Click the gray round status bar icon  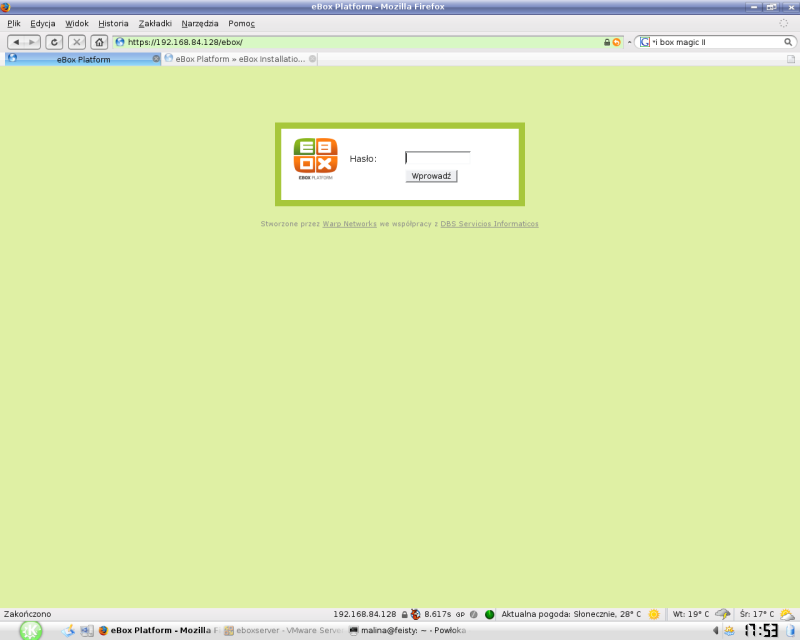point(473,614)
